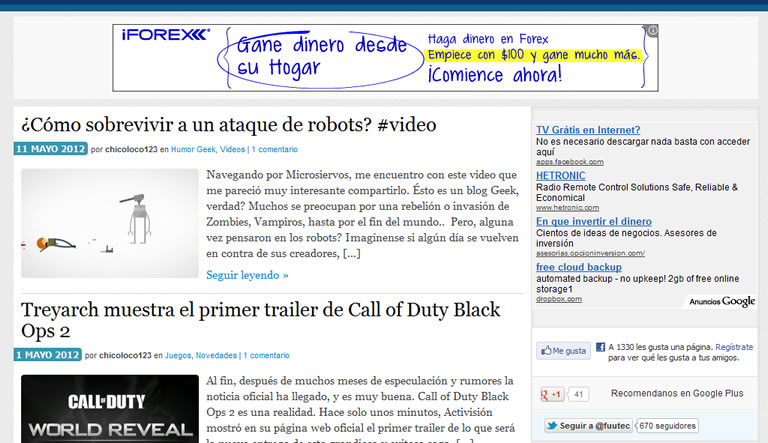Open the apps.facebook.com ad URL
Image resolution: width=768 pixels, height=443 pixels.
(570, 162)
